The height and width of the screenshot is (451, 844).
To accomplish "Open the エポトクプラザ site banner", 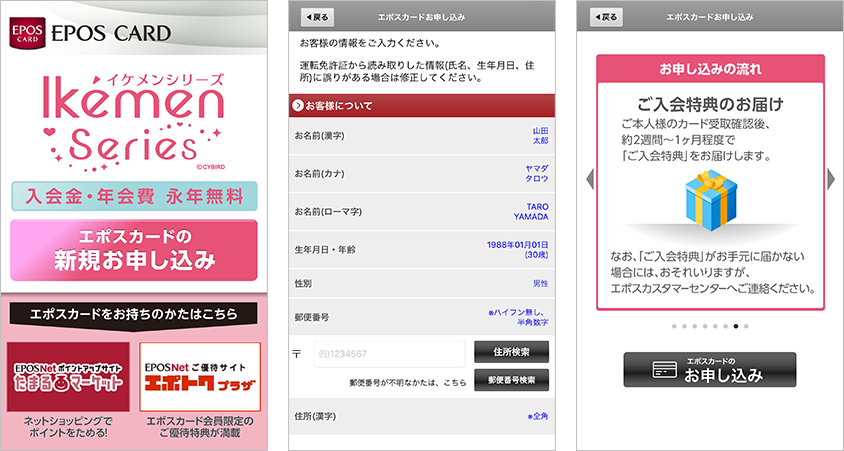I will (200, 377).
